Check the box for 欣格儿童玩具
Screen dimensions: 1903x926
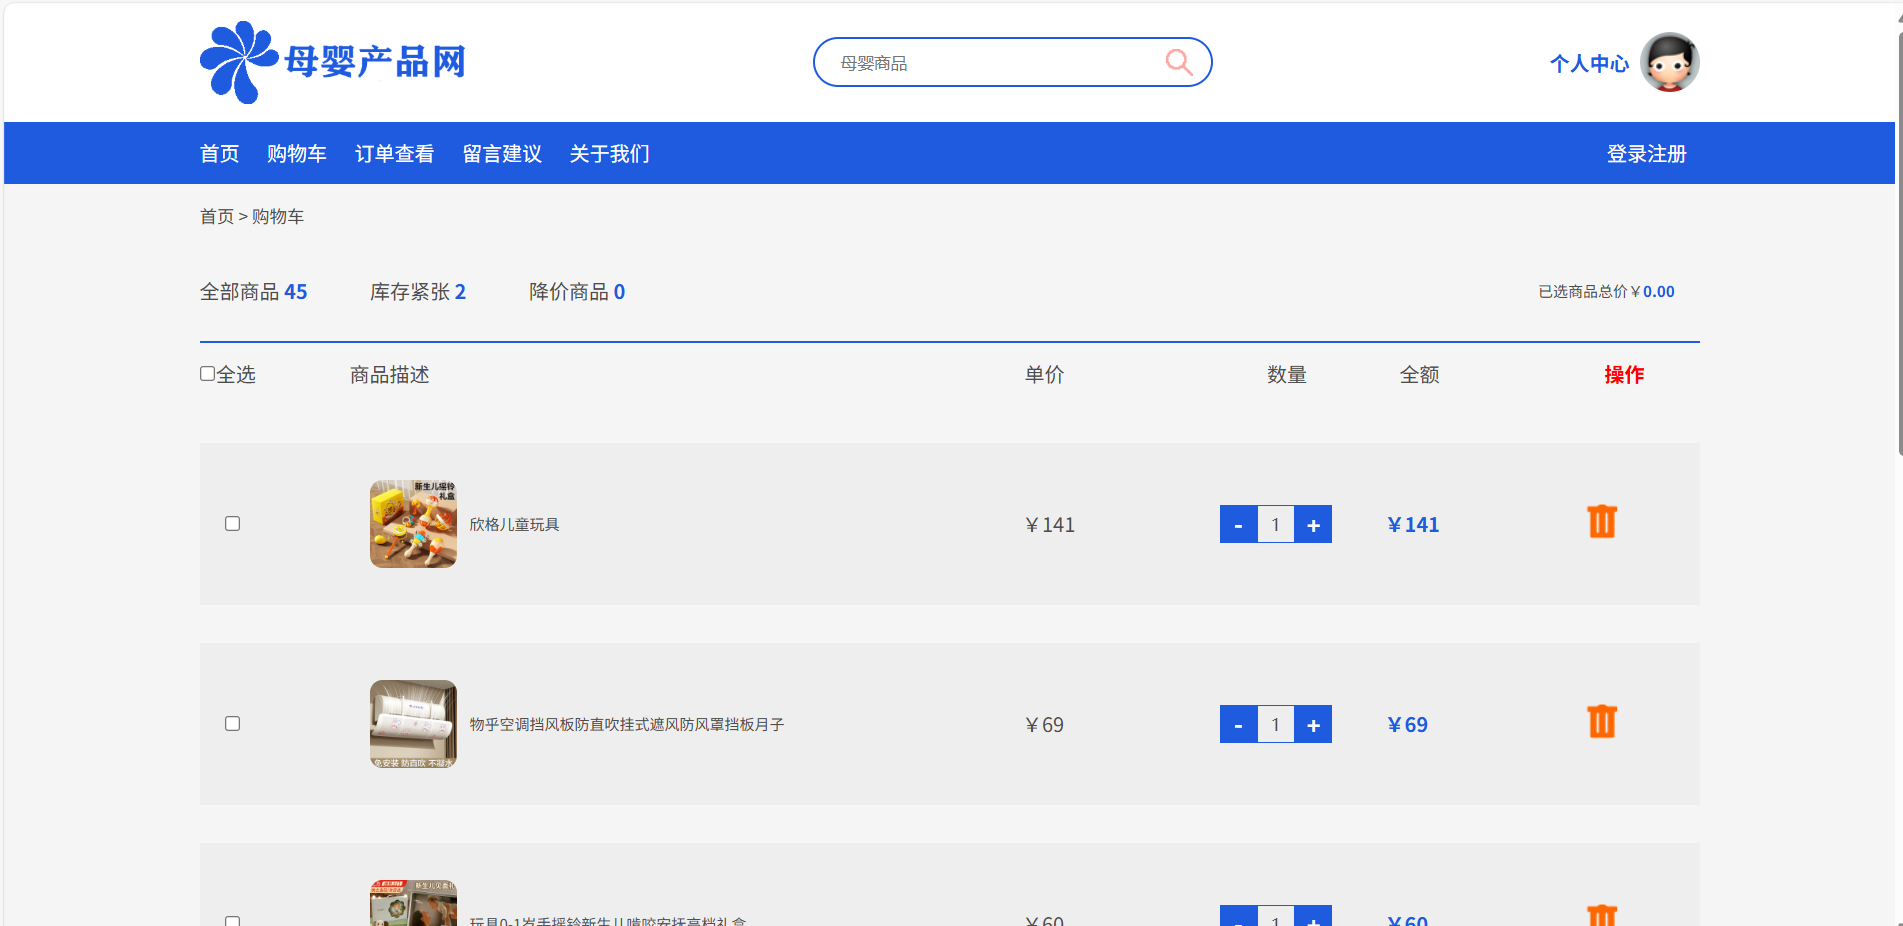[x=233, y=524]
